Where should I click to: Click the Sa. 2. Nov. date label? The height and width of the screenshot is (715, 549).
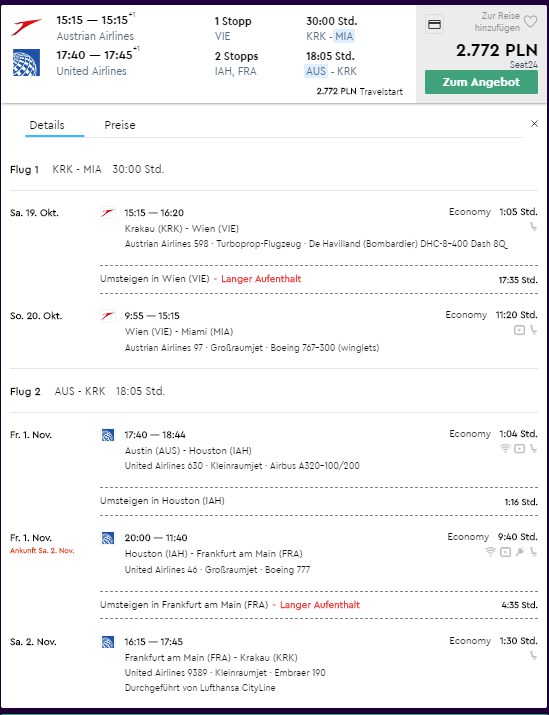[x=33, y=642]
